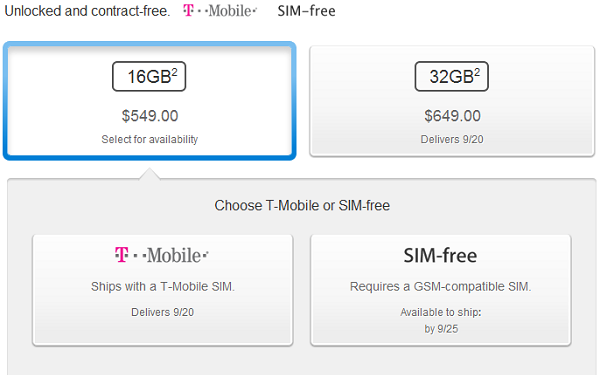
Task: Click 'Ships with a T-Mobile SIM.' text
Action: point(163,286)
